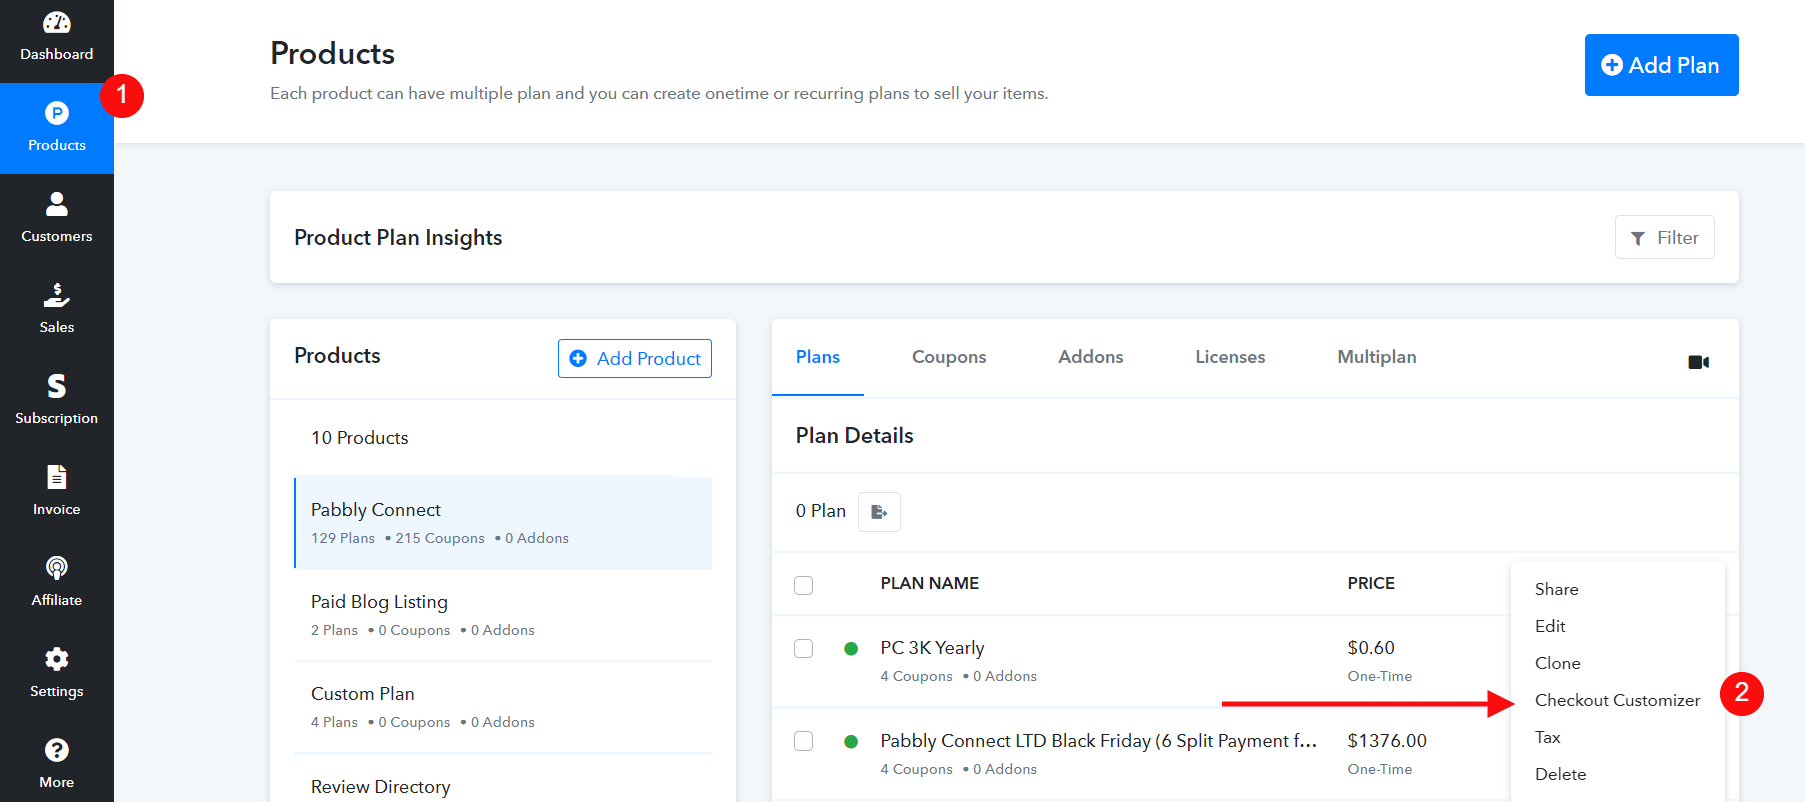Open the PC 3K Yearly plan name
1805x802 pixels.
click(x=932, y=648)
